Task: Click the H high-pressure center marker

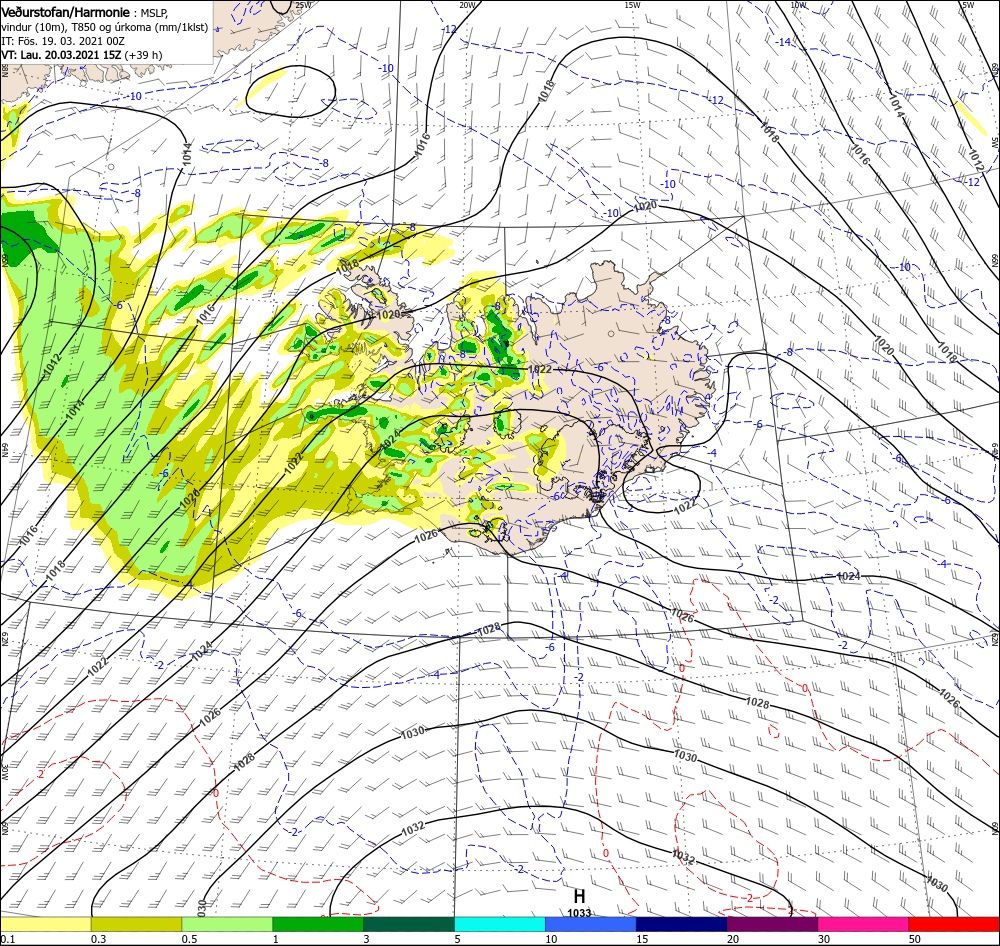Action: 579,897
